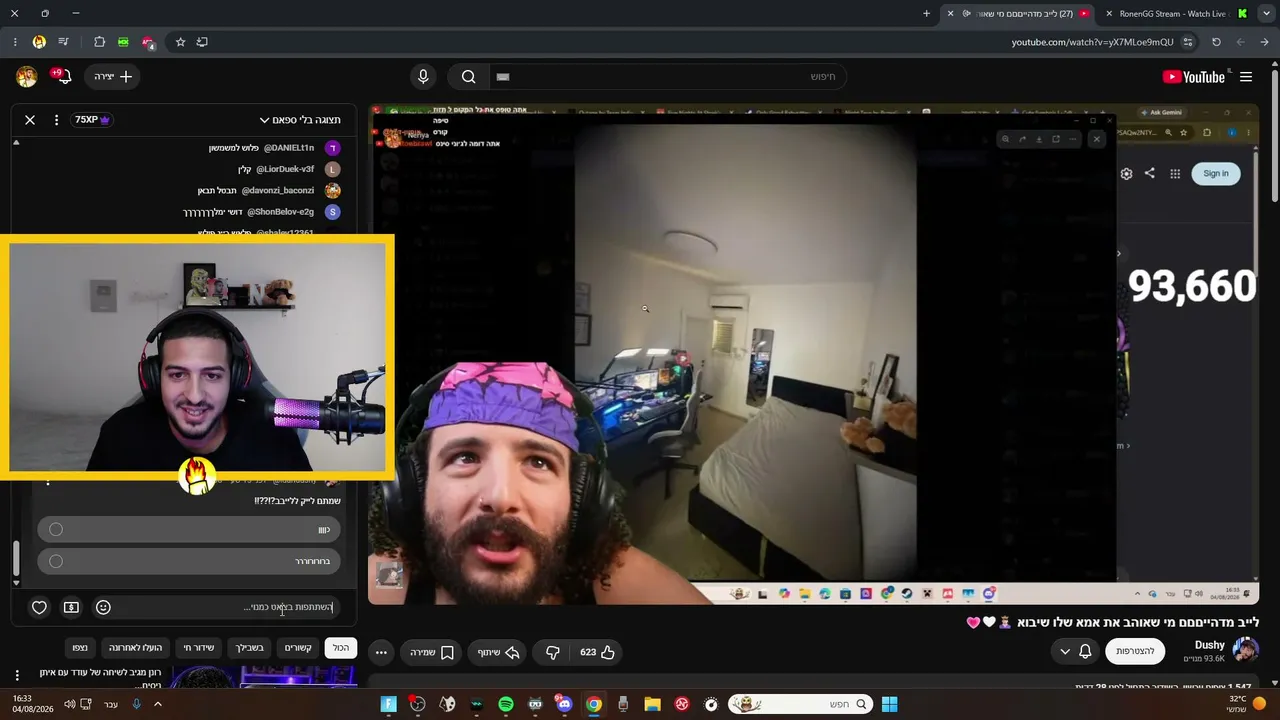Close the live chat panel
This screenshot has width=1280, height=720.
point(30,120)
